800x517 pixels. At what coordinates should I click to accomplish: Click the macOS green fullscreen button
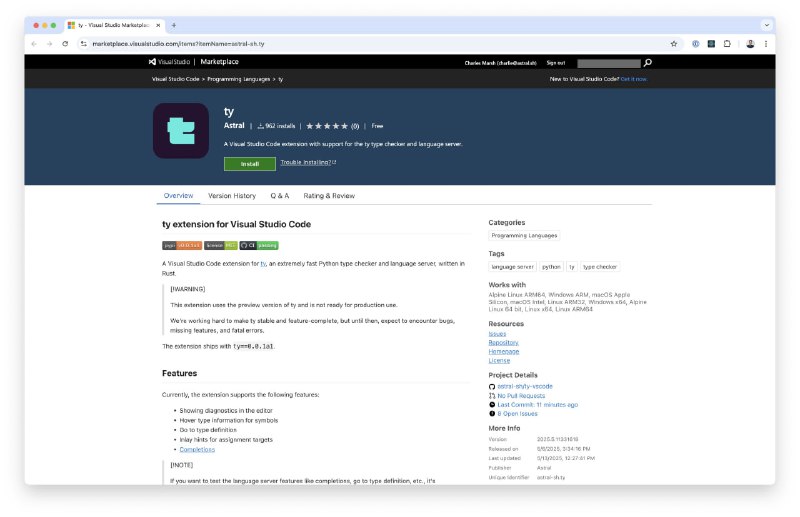[x=53, y=25]
